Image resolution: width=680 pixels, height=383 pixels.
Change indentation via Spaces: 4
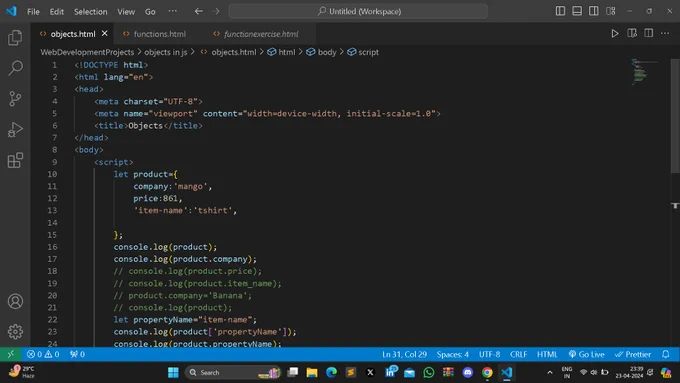pyautogui.click(x=452, y=354)
